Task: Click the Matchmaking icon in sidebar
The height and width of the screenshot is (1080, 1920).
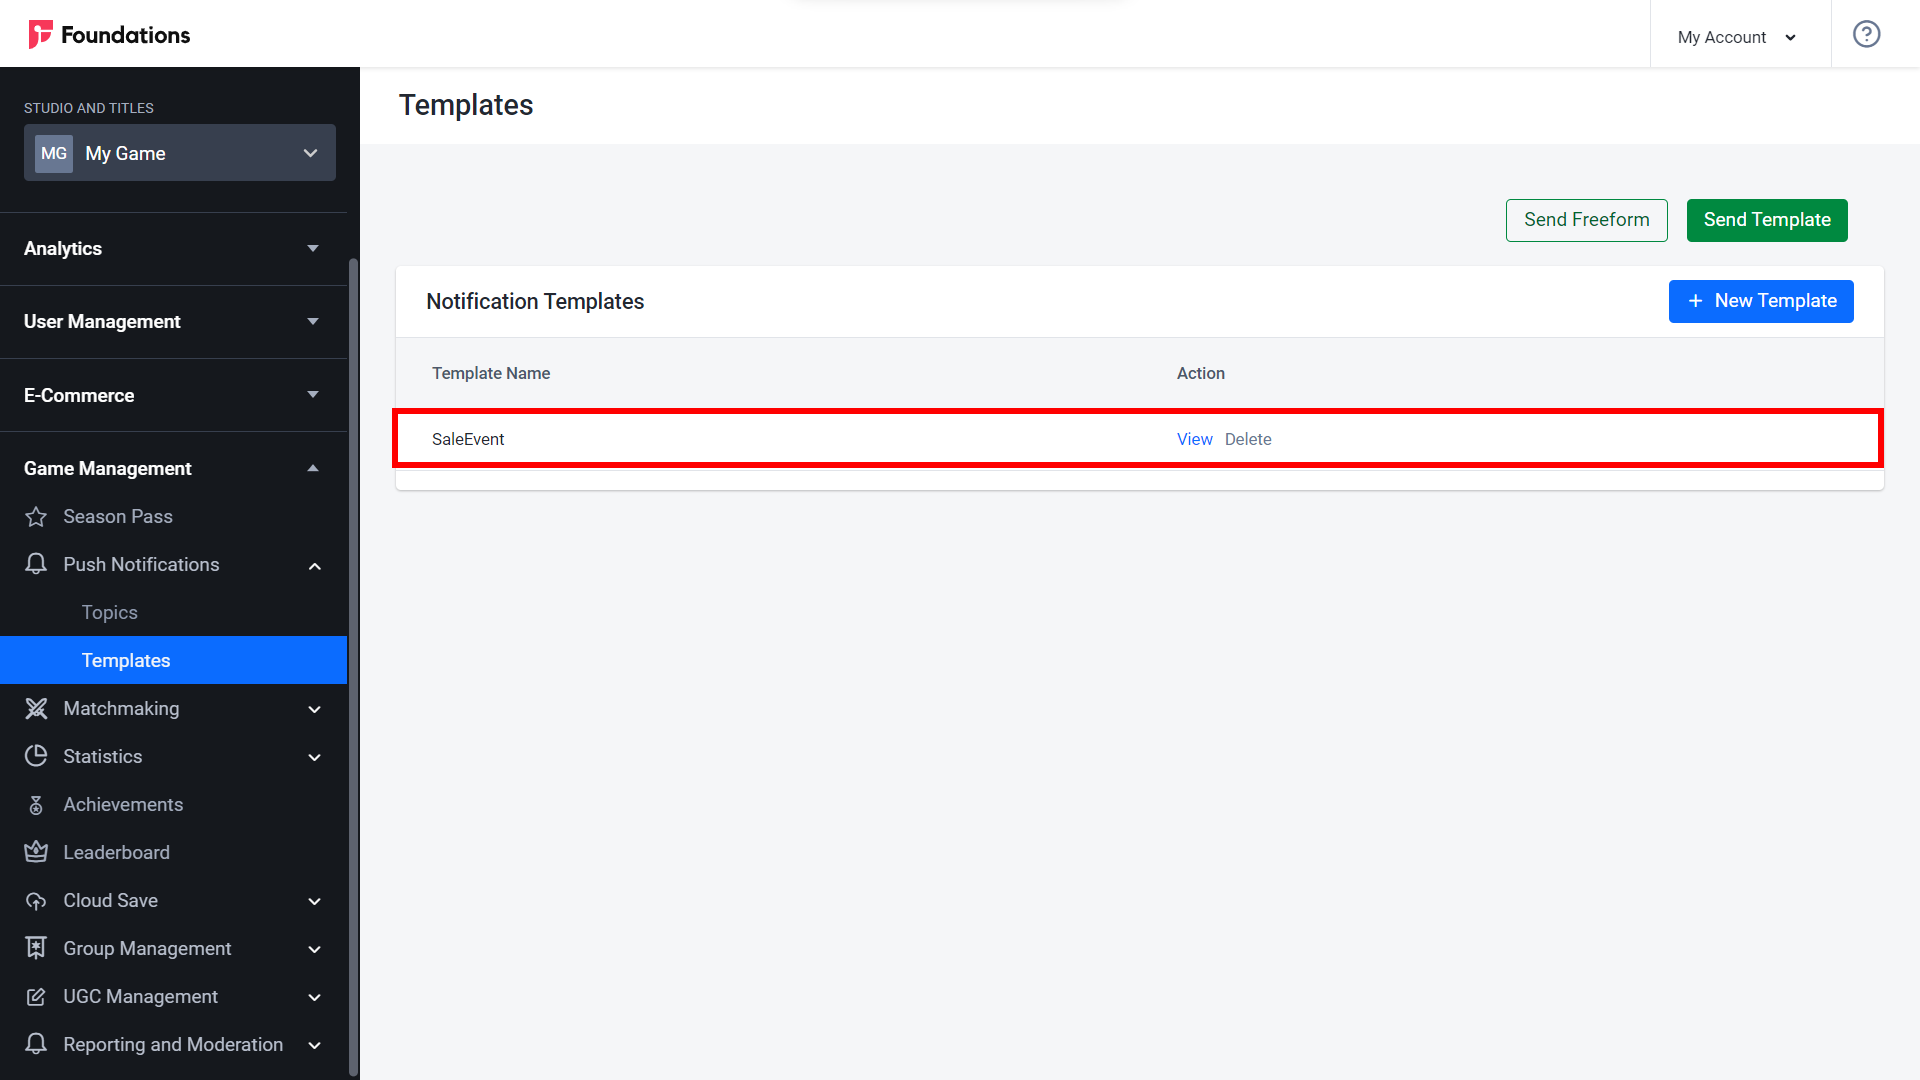Action: pos(36,708)
